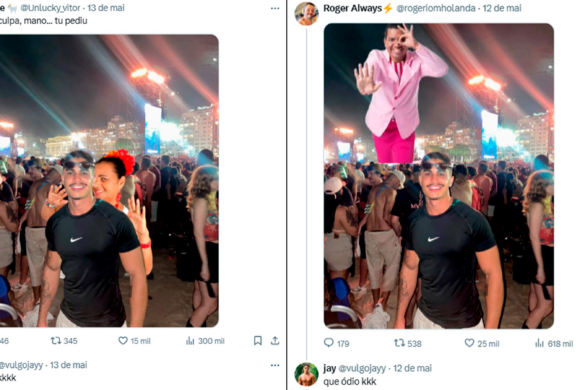Visit the @rogeriomholanda handle link
The image size is (585, 390).
pyautogui.click(x=436, y=8)
